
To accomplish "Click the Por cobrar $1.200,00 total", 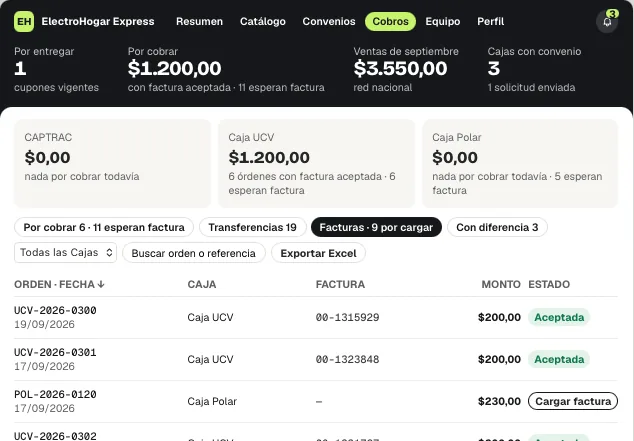I will pyautogui.click(x=175, y=68).
